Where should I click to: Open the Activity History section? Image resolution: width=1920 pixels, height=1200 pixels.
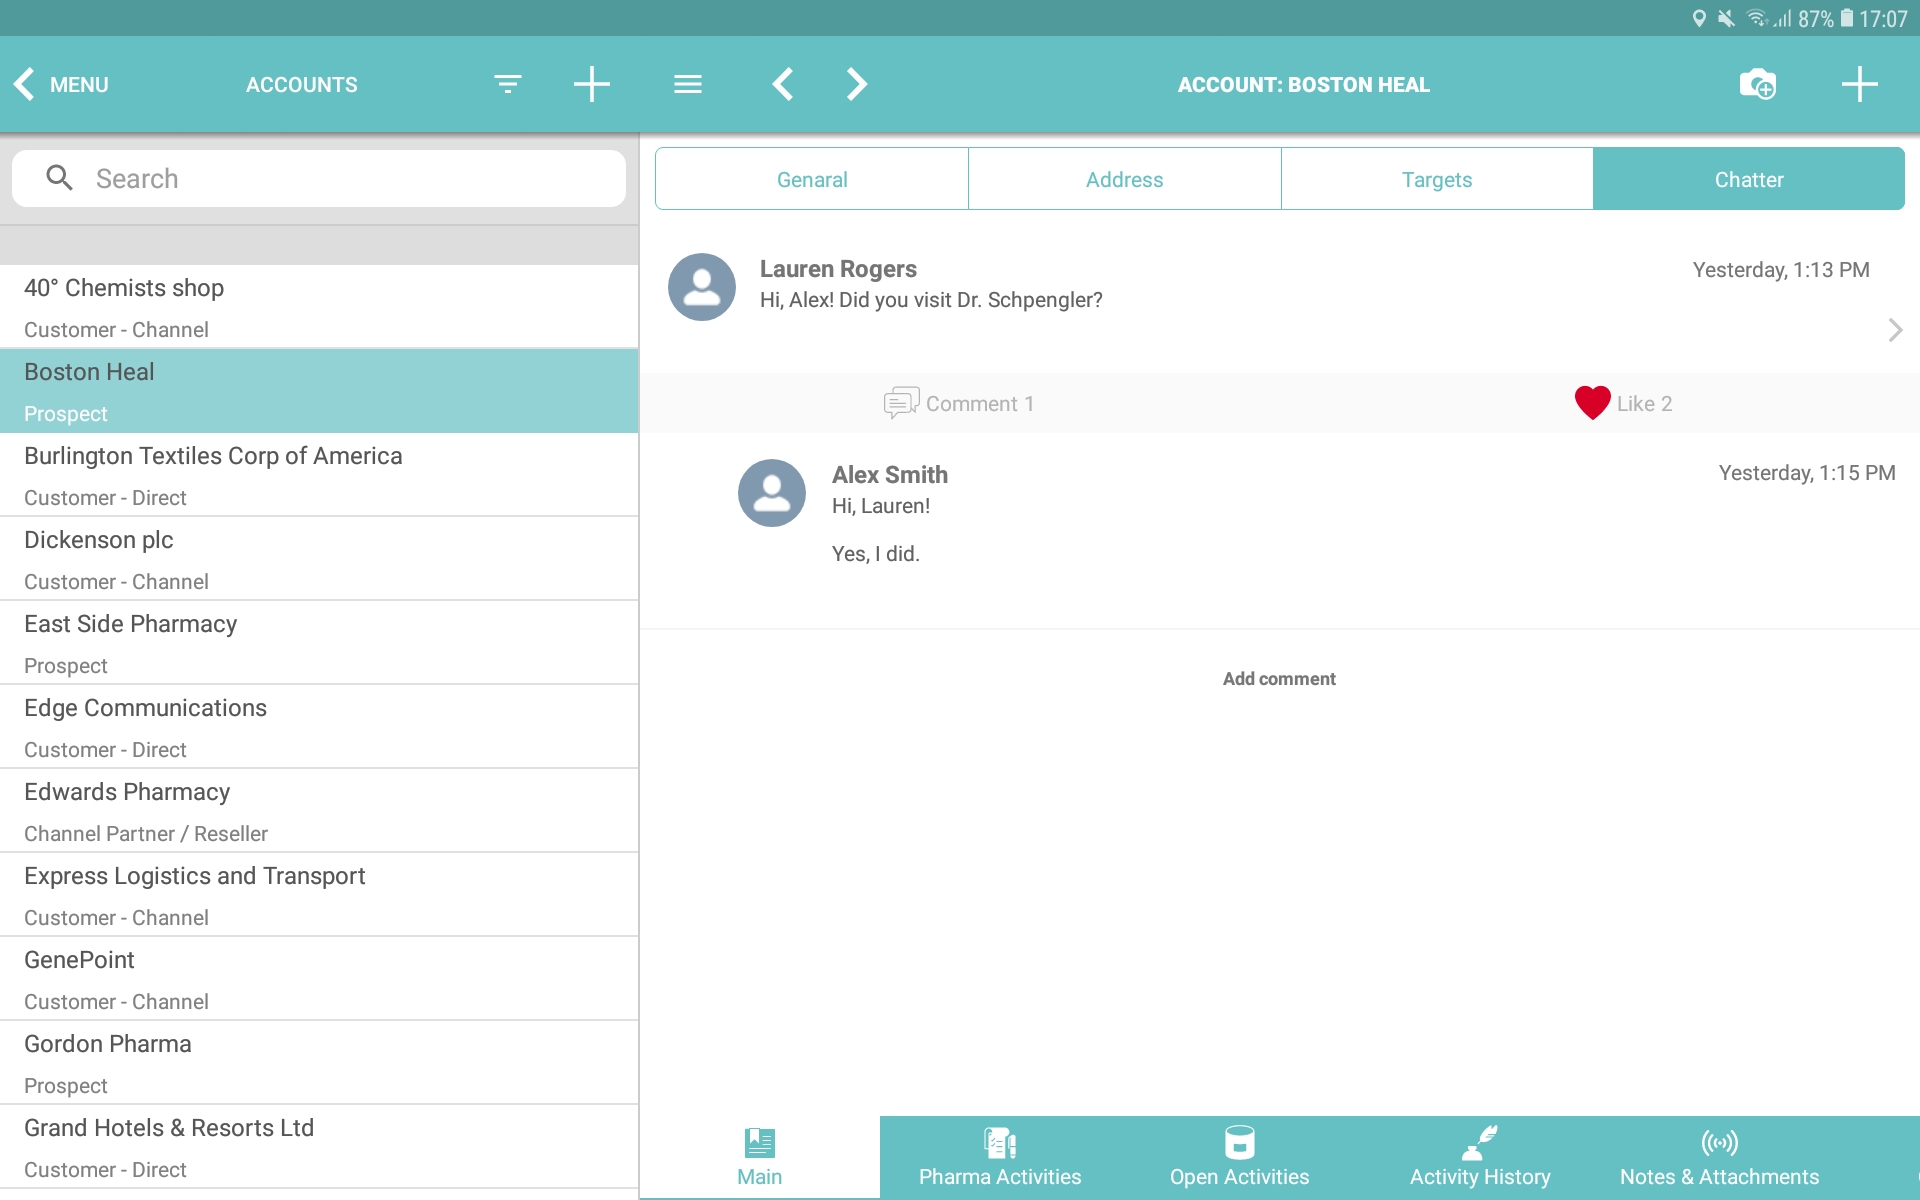point(1479,1158)
